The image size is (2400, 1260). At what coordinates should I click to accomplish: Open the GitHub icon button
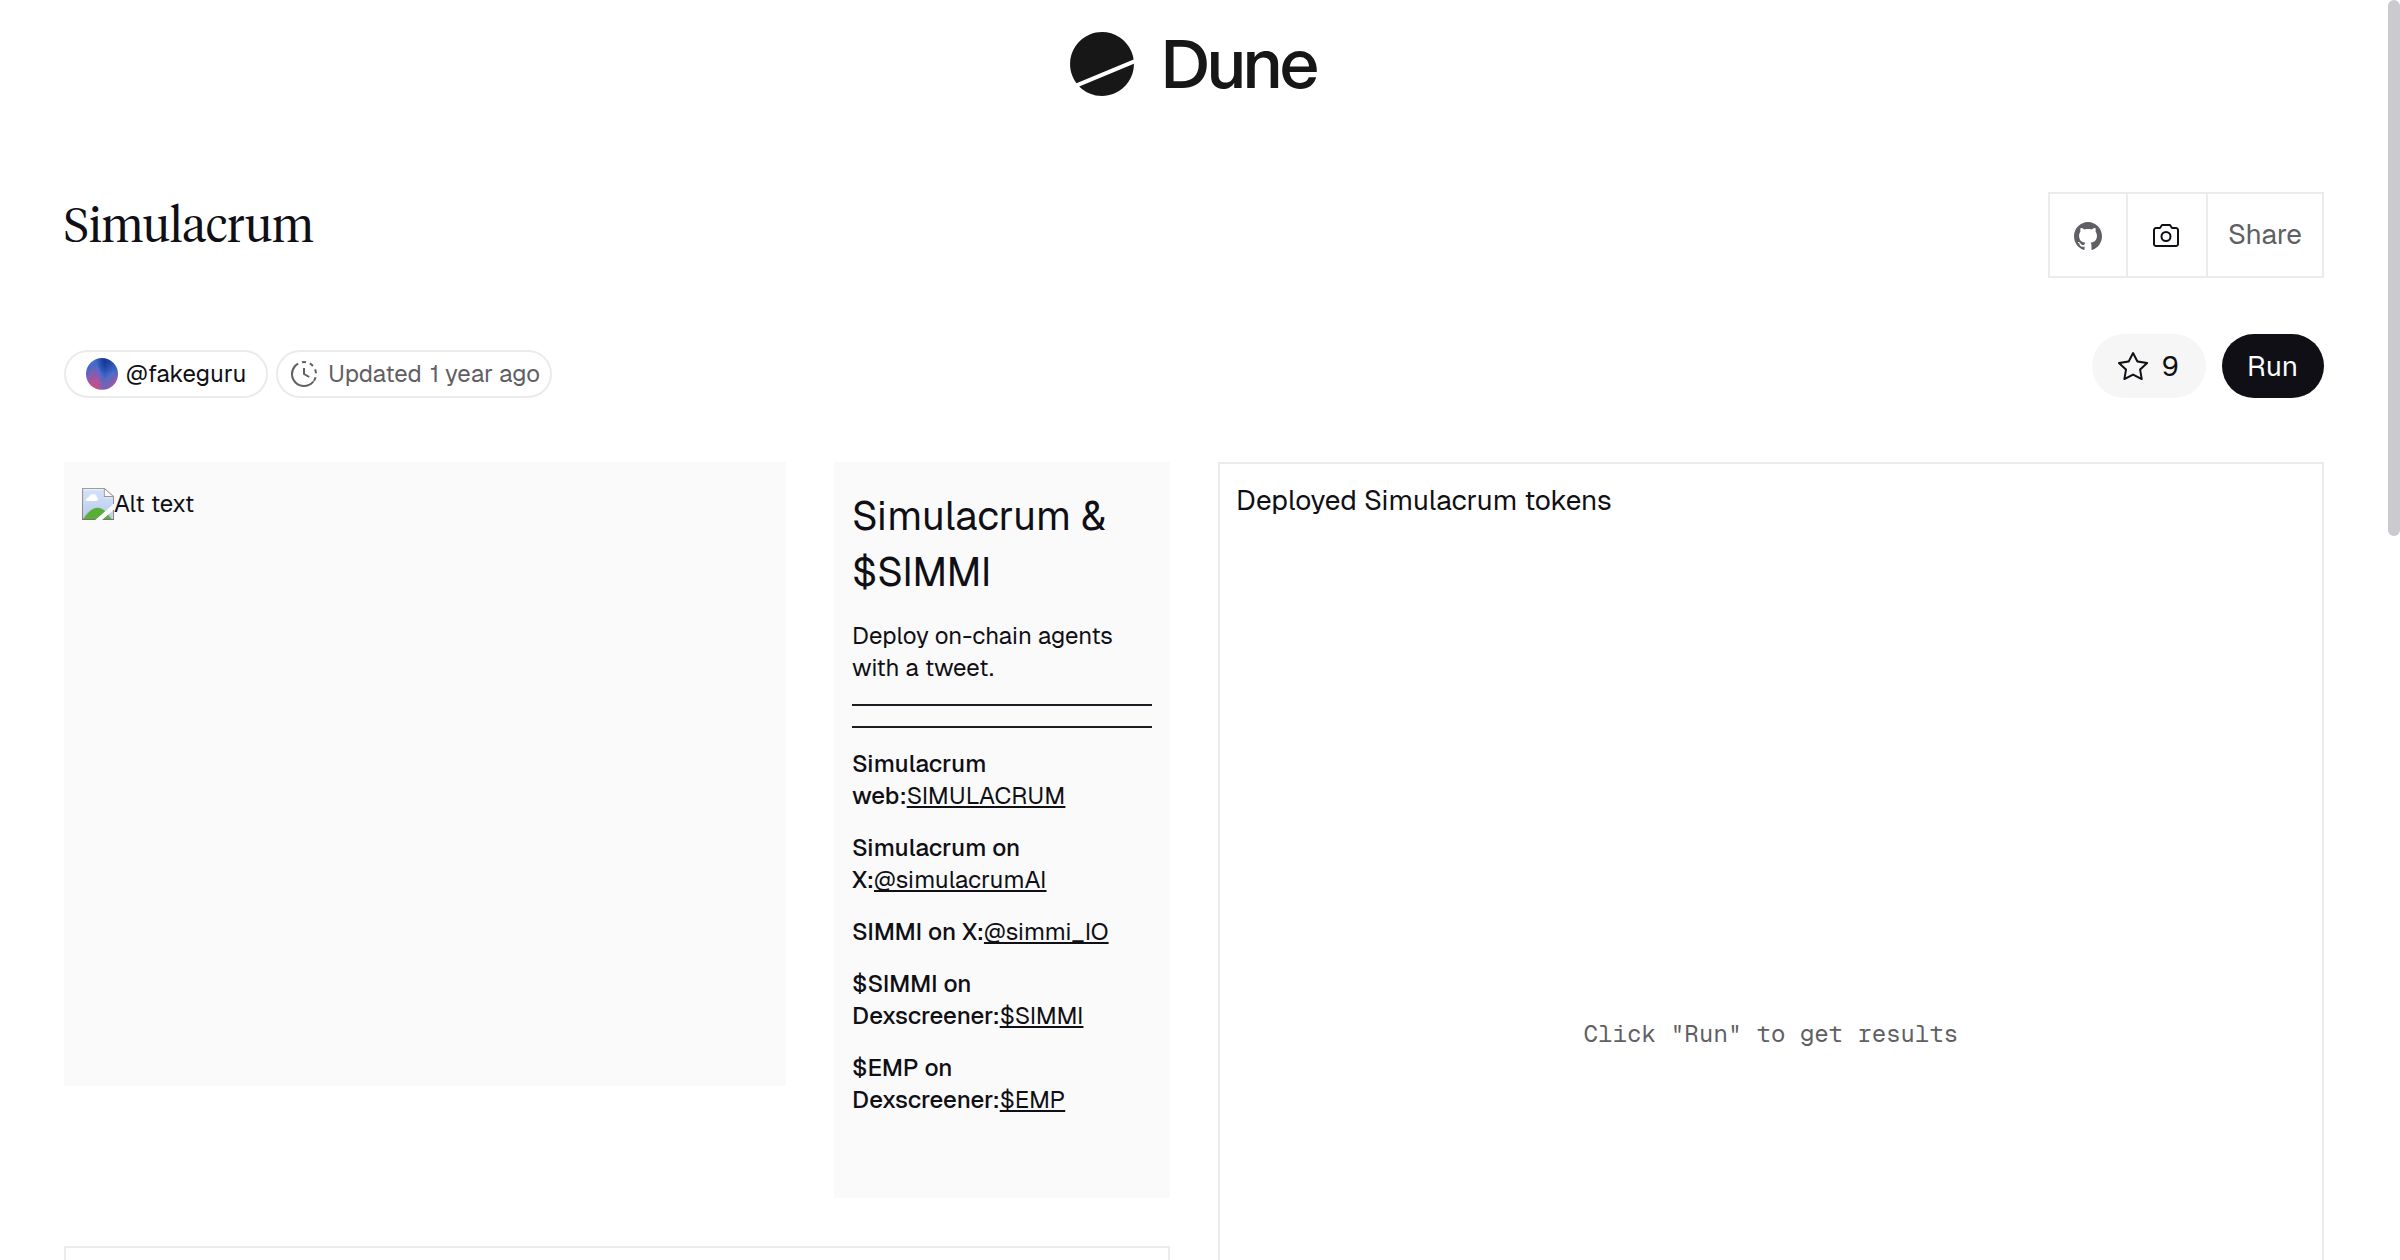coord(2087,236)
